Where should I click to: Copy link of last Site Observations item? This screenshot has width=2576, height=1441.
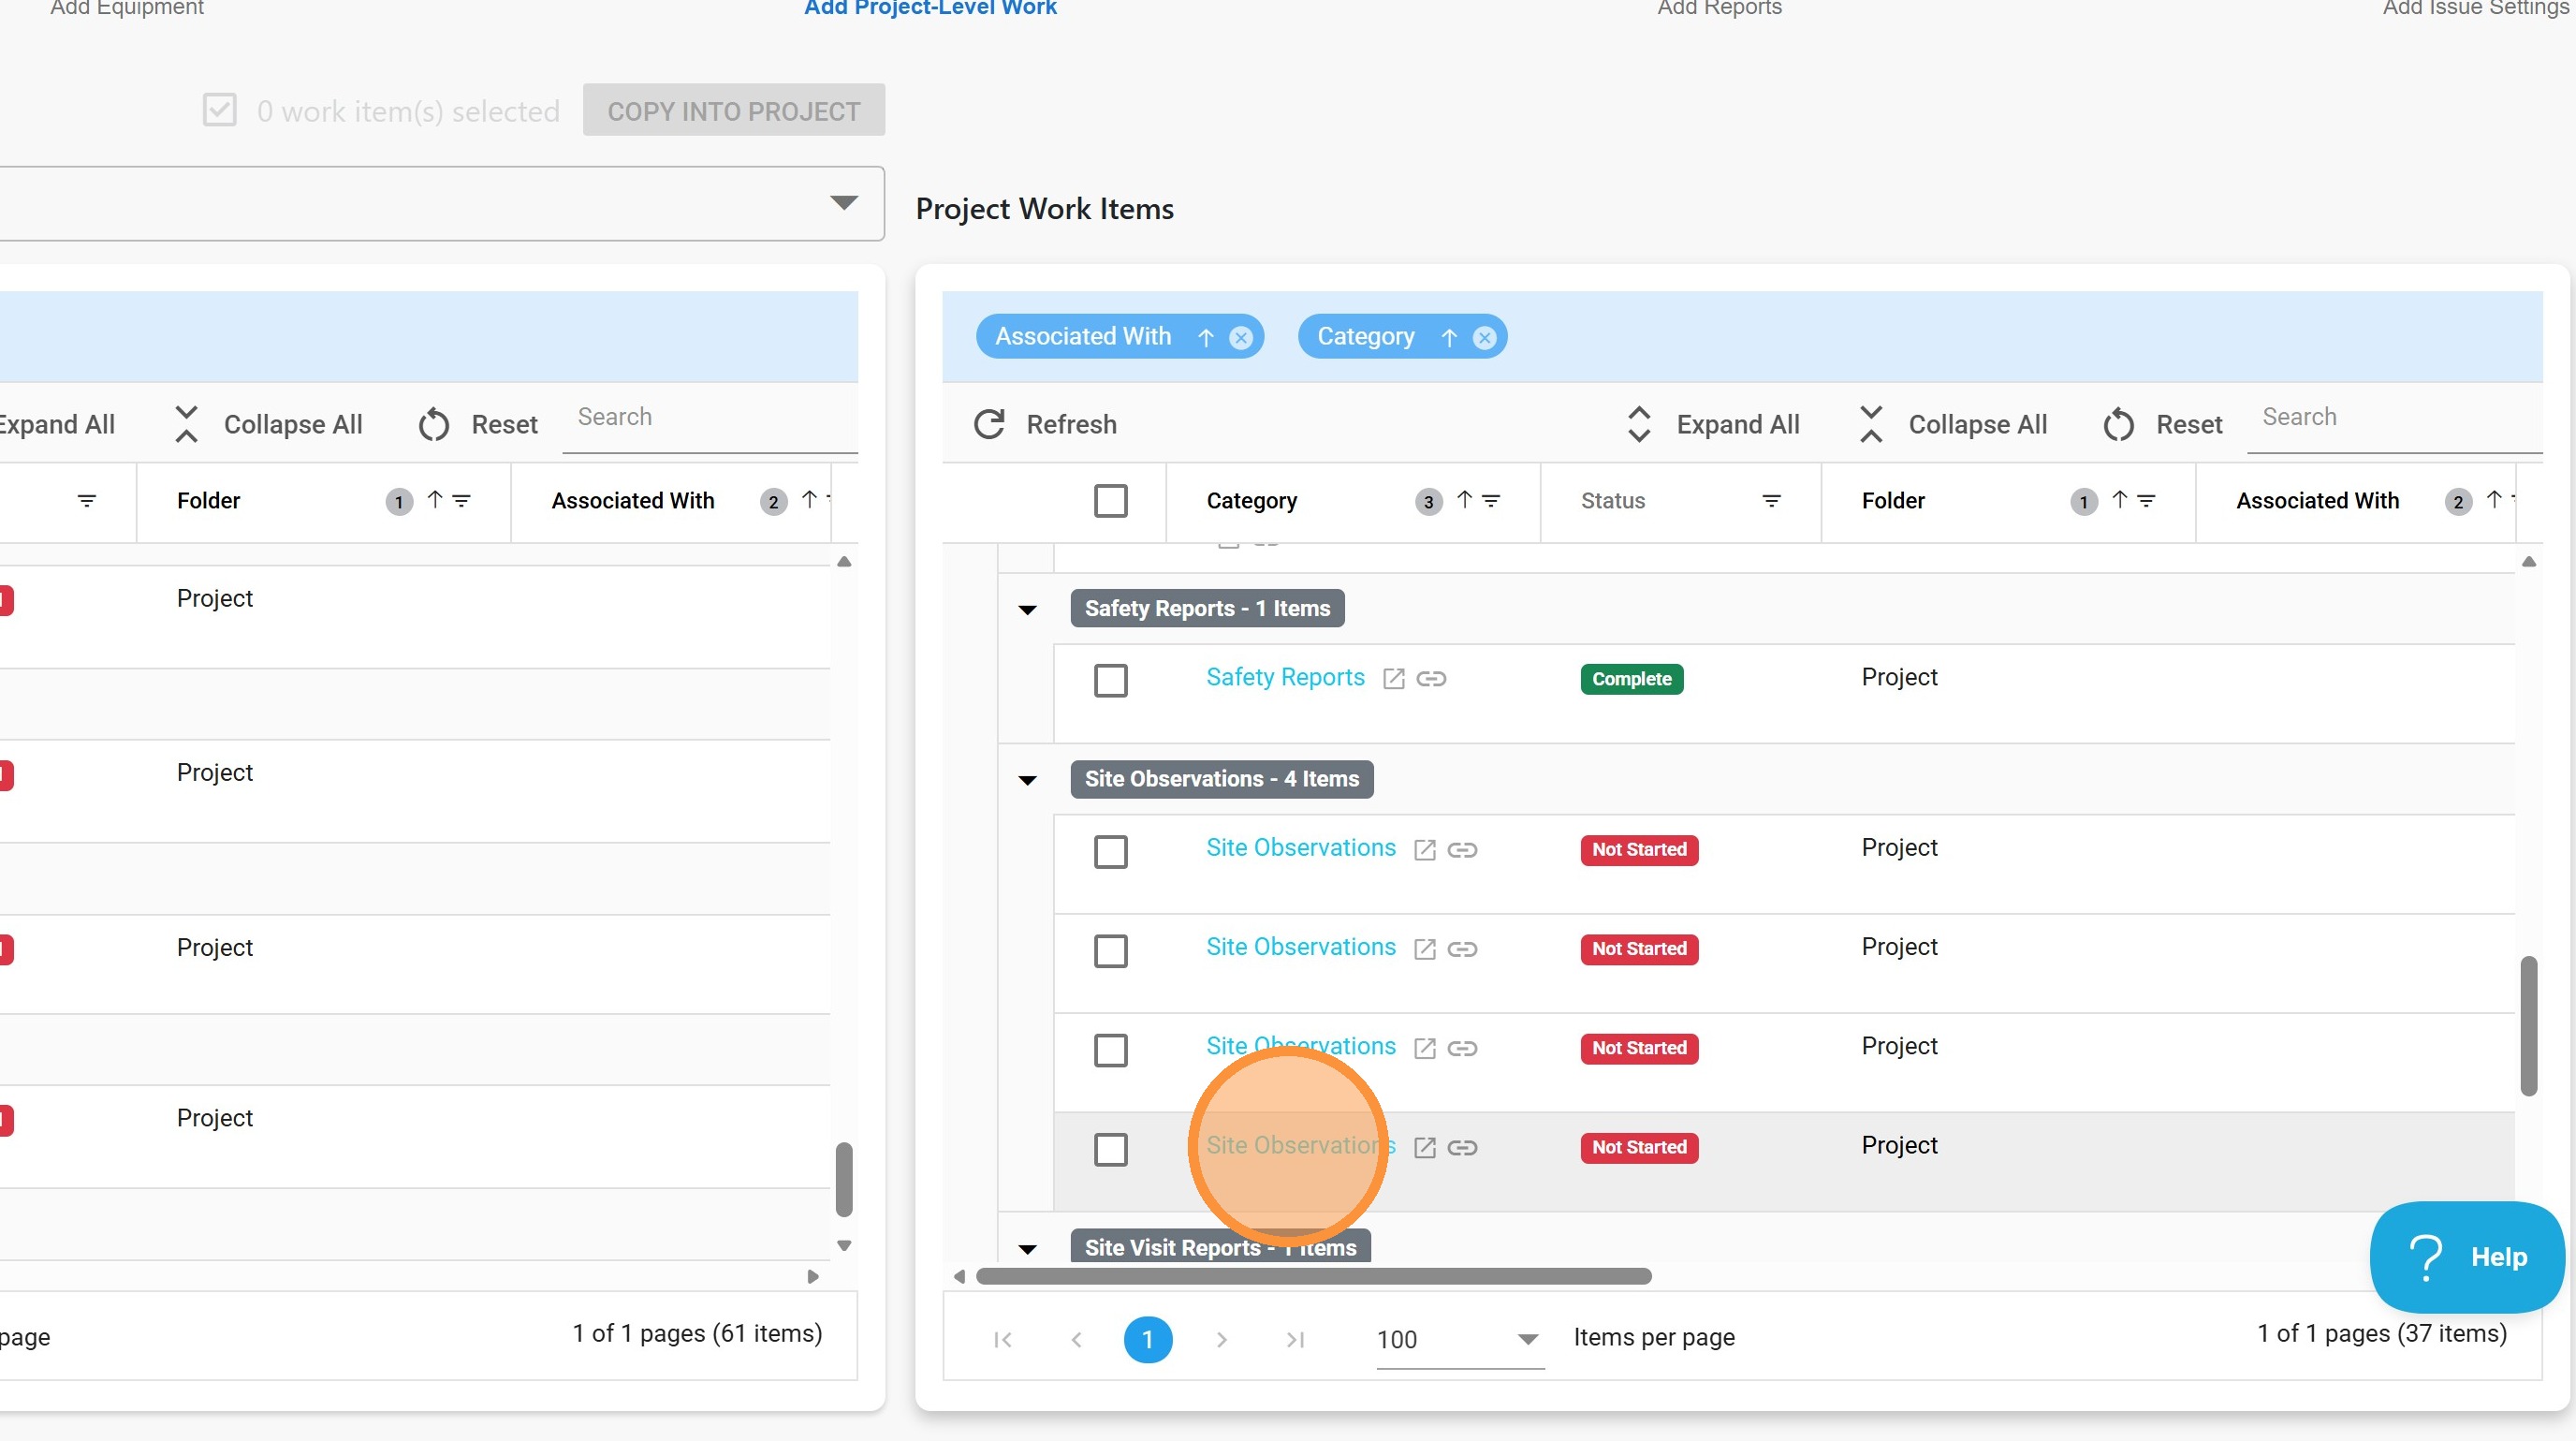tap(1462, 1147)
